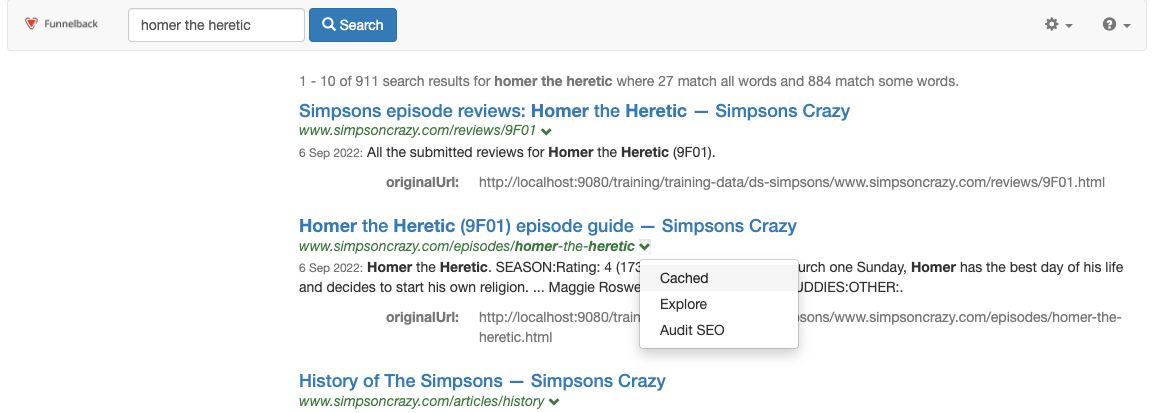1155x413 pixels.
Task: Select Audit SEO menu option
Action: 692,330
